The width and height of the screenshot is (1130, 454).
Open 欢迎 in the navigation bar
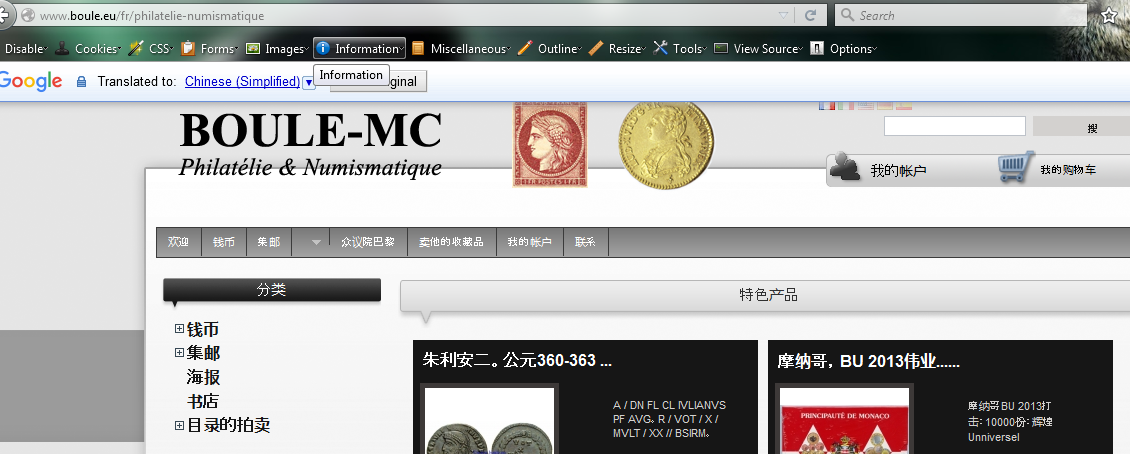click(x=179, y=242)
